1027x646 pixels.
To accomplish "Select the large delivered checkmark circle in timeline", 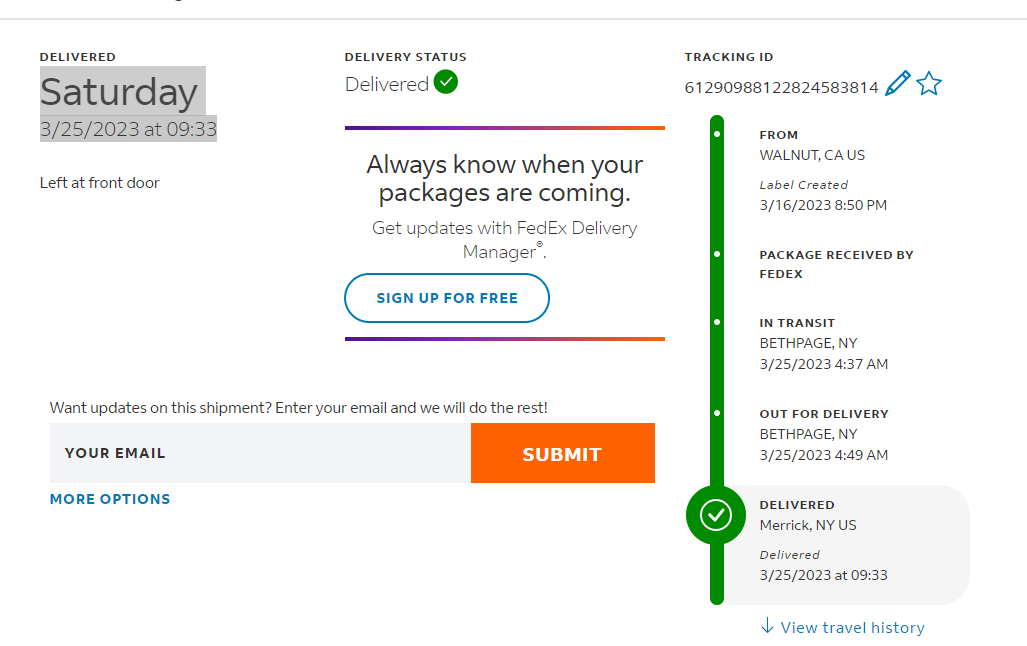I will [x=716, y=515].
